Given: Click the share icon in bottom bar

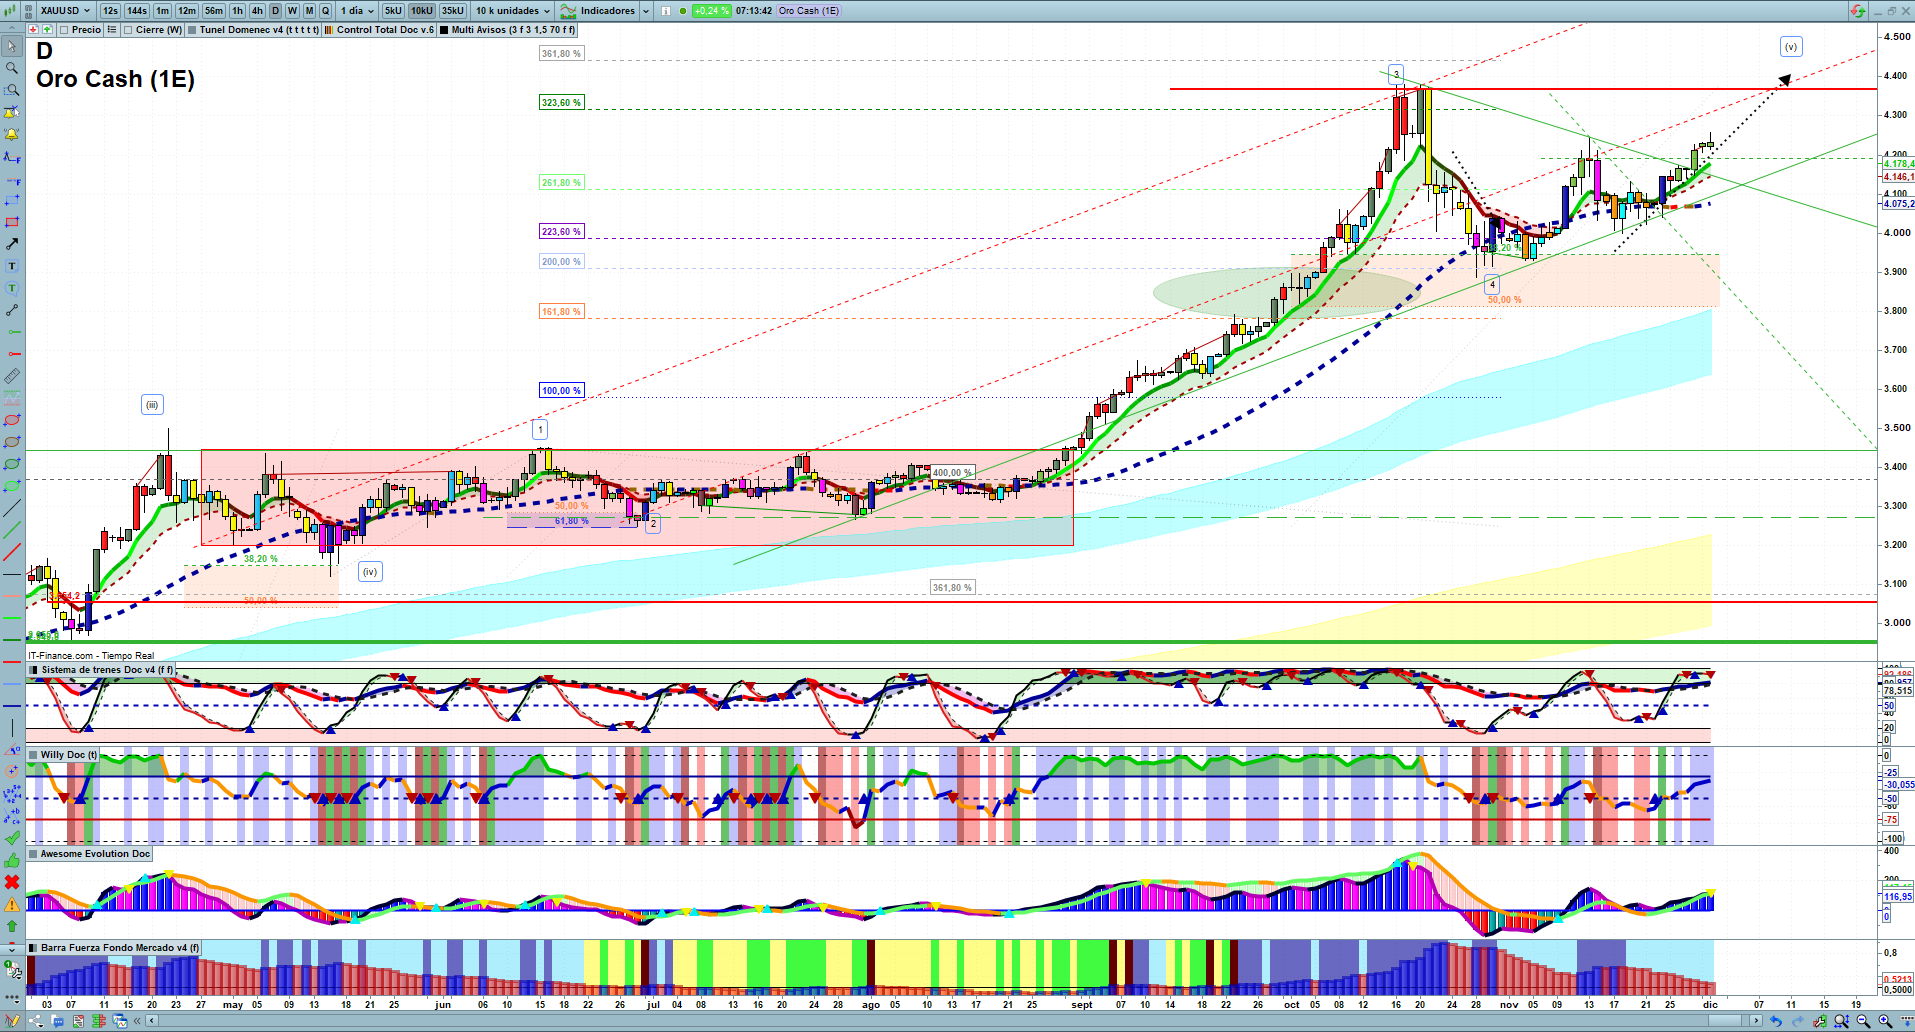Looking at the screenshot, I should 36,1021.
